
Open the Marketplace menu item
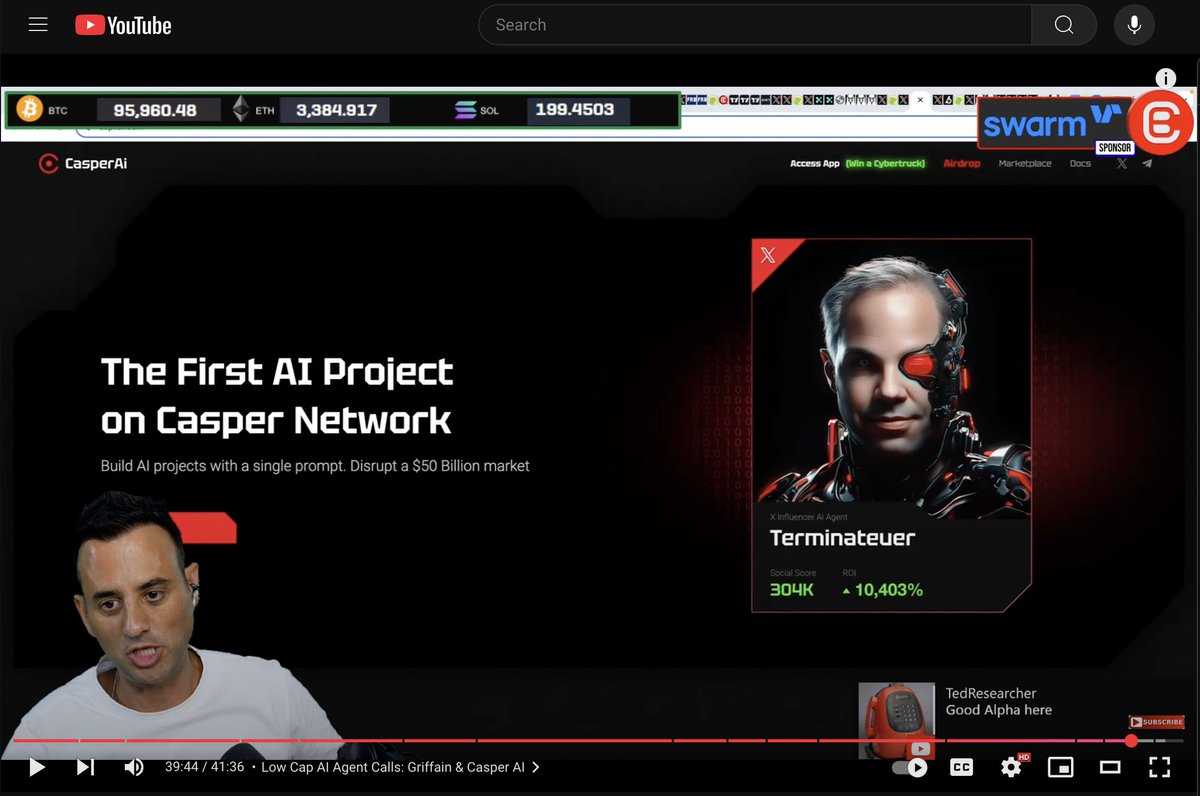click(x=1025, y=163)
